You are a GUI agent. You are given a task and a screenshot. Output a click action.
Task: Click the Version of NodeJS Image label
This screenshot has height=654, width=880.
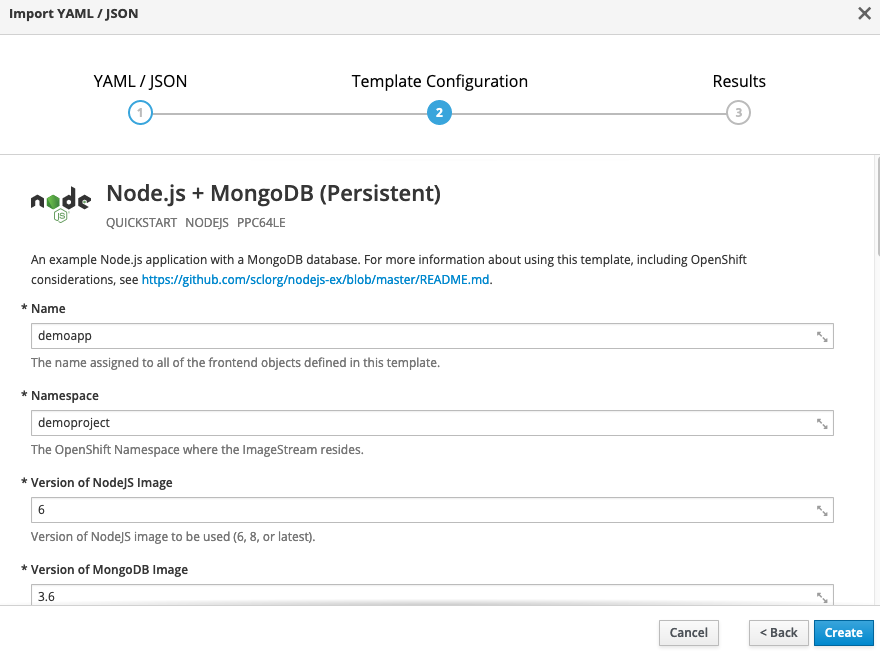[102, 483]
